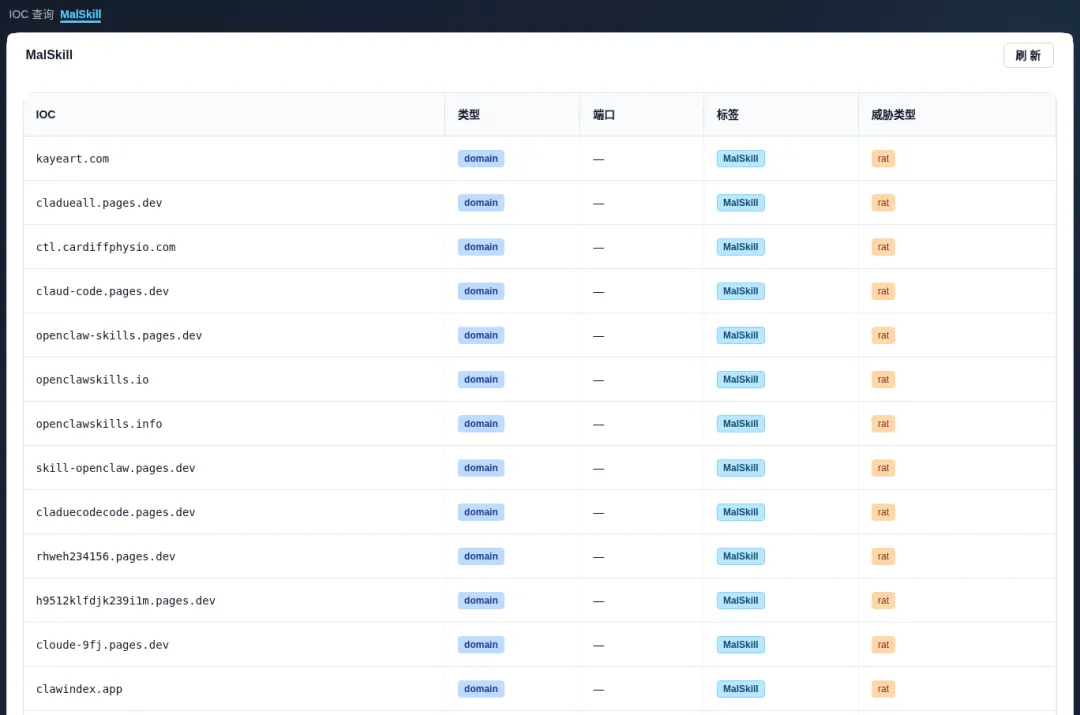Click the 刷新 refresh button
The width and height of the screenshot is (1080, 715).
(1028, 55)
